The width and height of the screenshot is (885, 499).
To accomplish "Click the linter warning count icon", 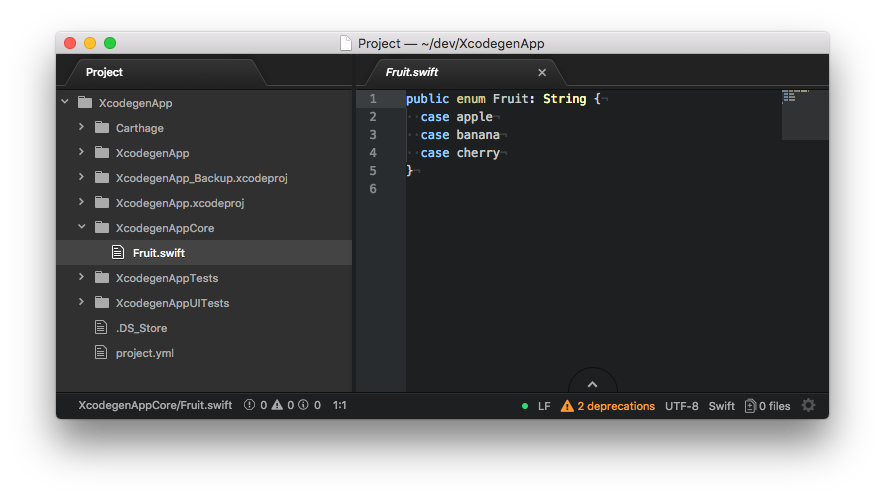I will click(x=277, y=405).
